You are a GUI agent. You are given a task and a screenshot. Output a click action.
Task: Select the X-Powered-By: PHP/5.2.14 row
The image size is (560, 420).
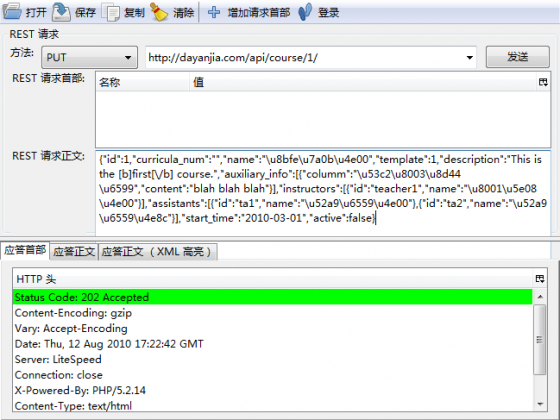point(272,390)
